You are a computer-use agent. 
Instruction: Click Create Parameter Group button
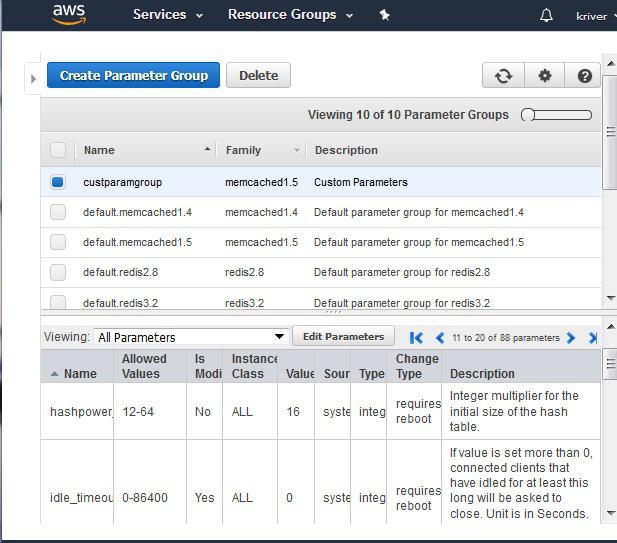click(133, 76)
